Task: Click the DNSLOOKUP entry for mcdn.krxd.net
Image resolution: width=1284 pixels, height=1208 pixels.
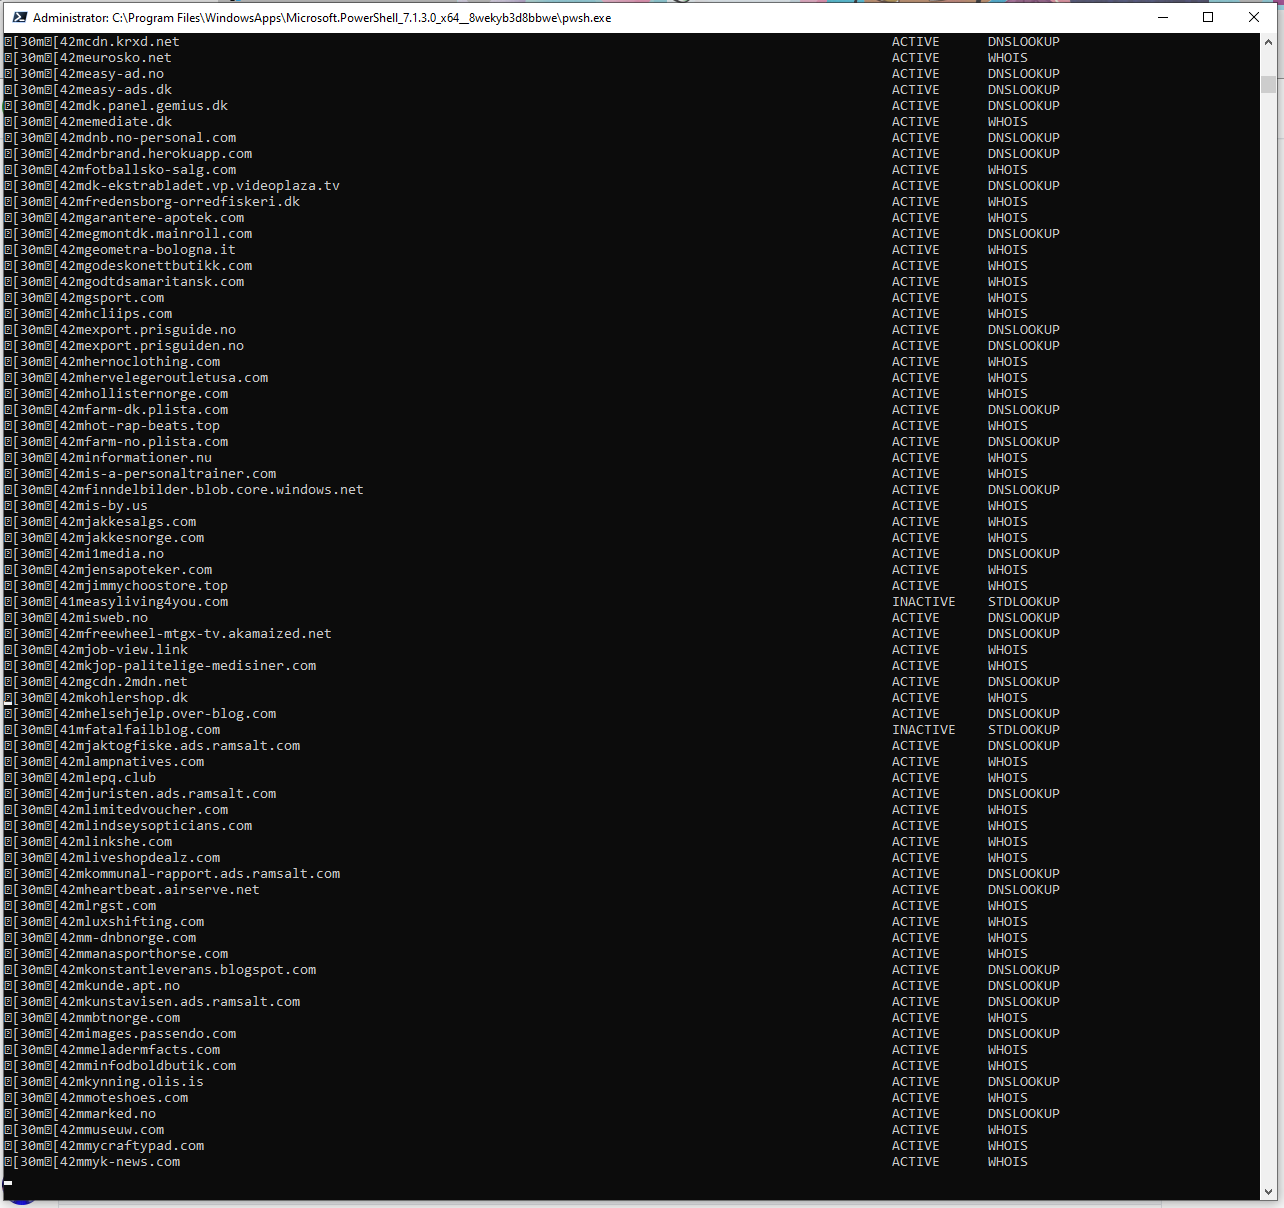Action: tap(1023, 41)
